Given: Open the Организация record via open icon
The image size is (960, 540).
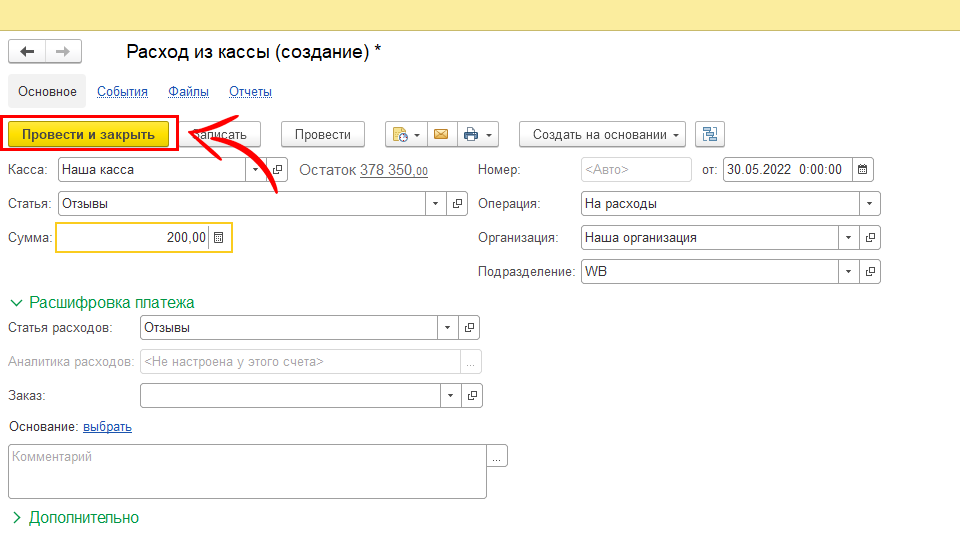Looking at the screenshot, I should (x=870, y=238).
